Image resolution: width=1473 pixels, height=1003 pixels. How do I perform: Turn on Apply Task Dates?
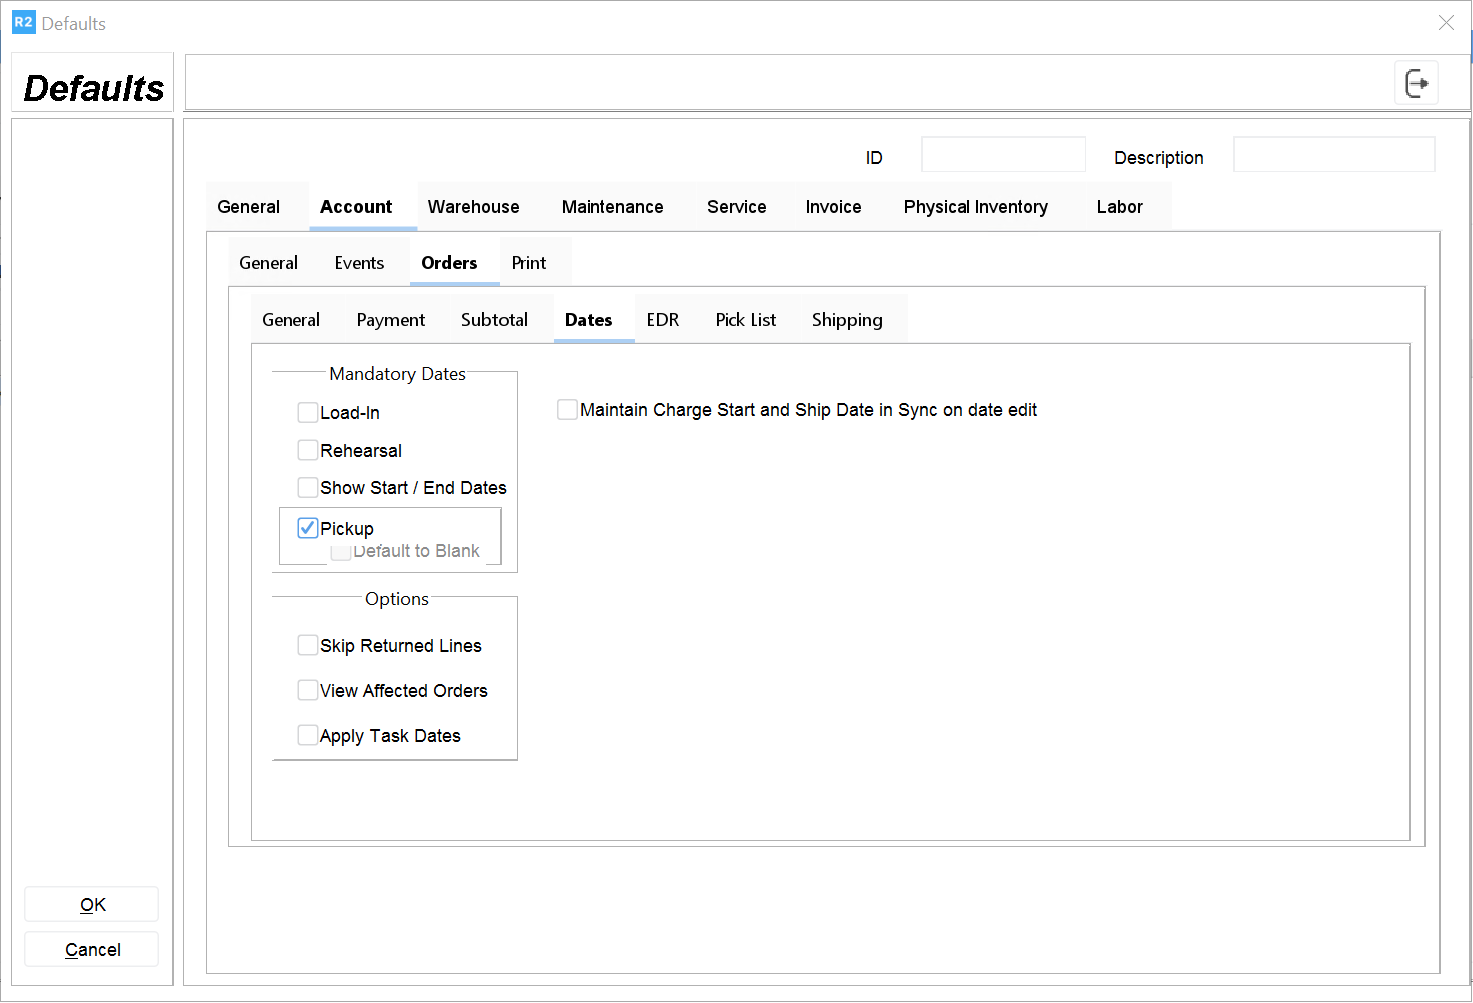click(x=308, y=736)
